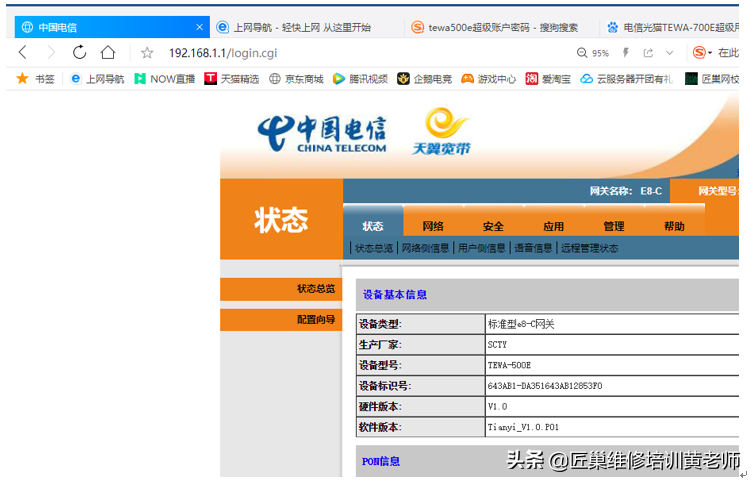754x484 pixels.
Task: Click the 网关名称: E8-C label
Action: 626,191
